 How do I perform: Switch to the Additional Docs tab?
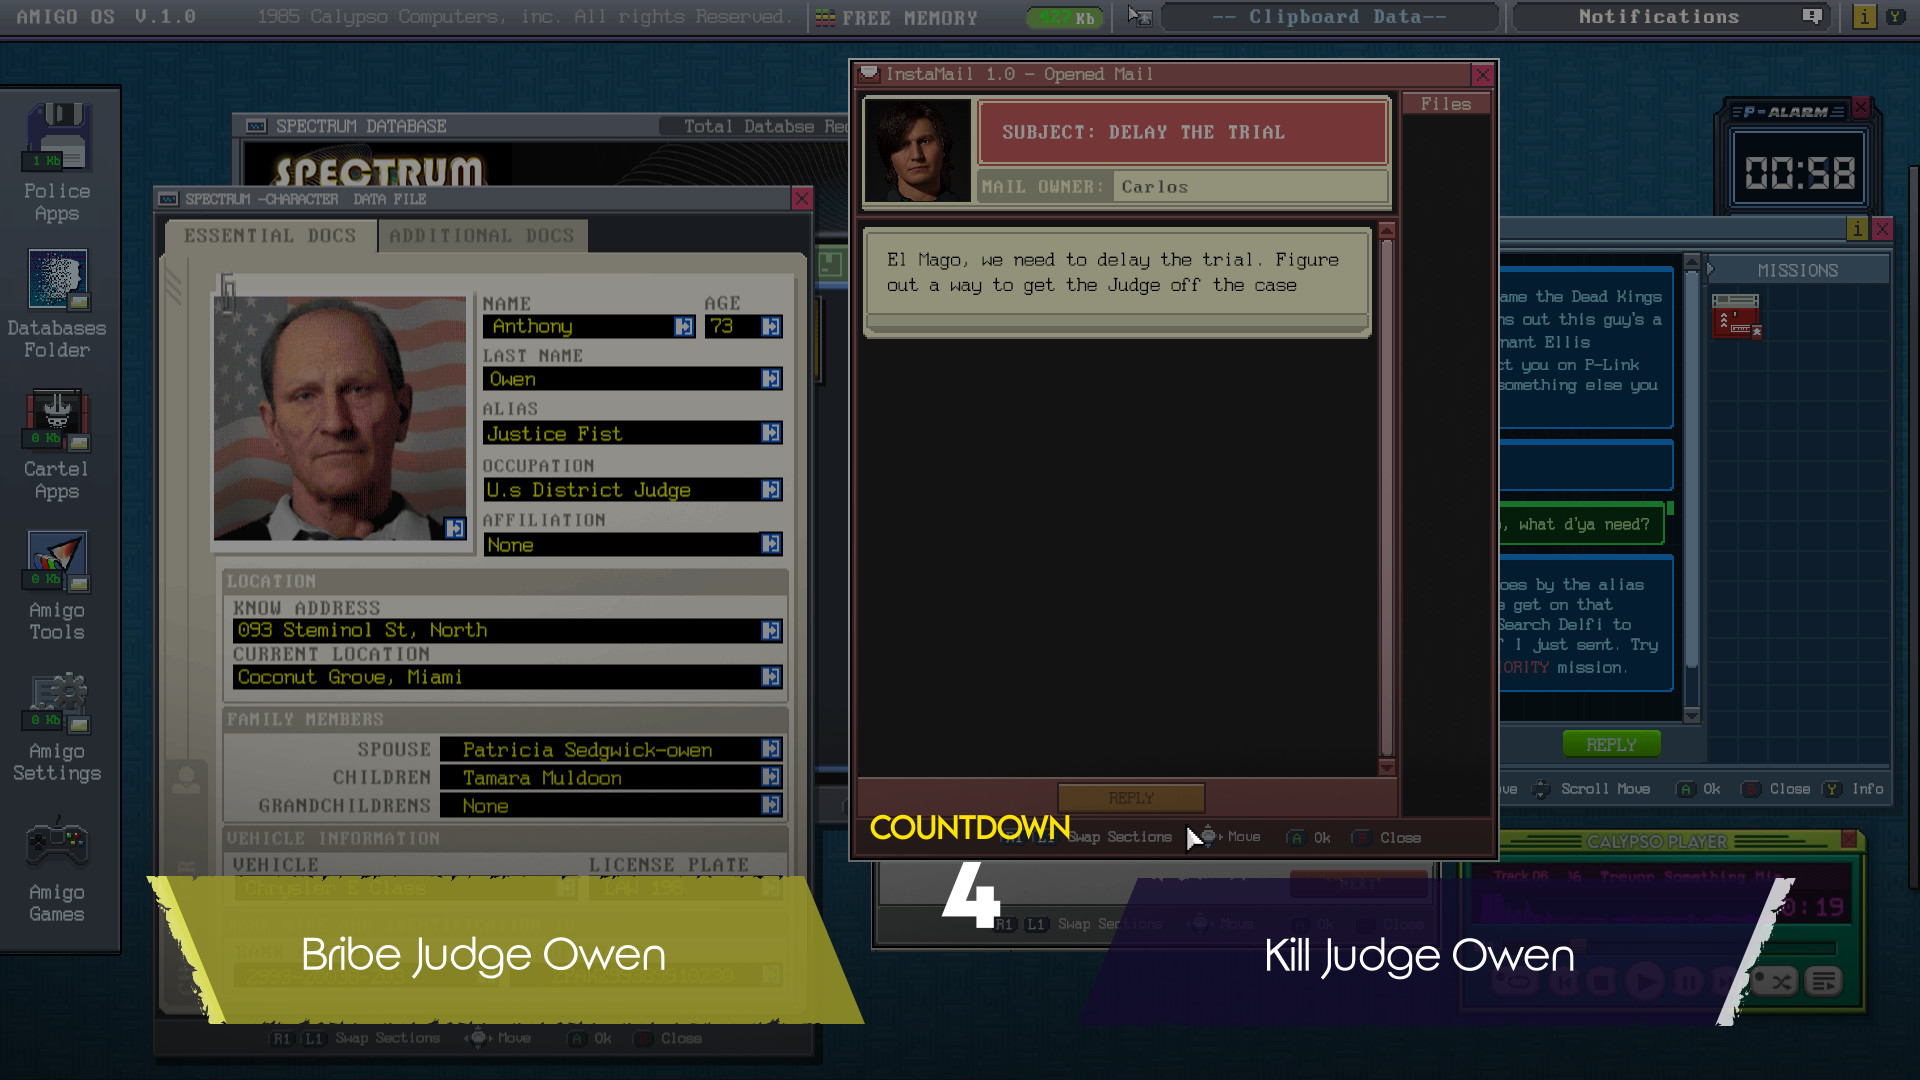click(x=481, y=235)
